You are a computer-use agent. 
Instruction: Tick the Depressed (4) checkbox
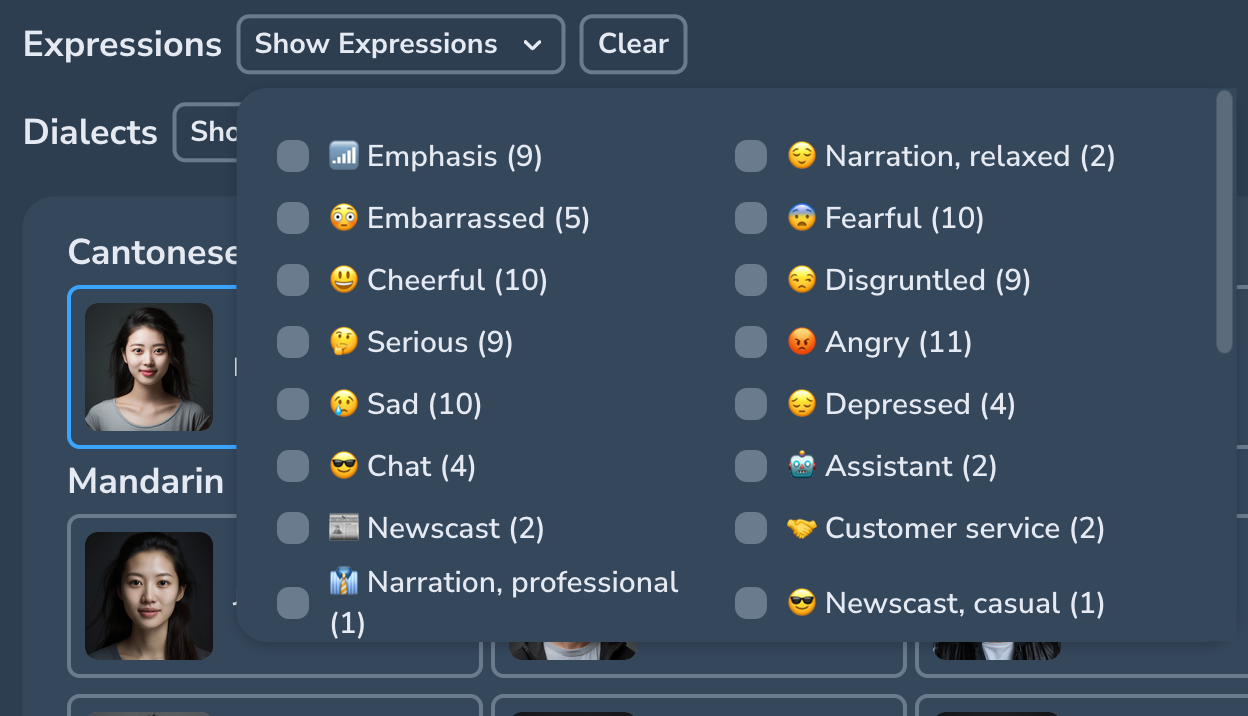751,404
